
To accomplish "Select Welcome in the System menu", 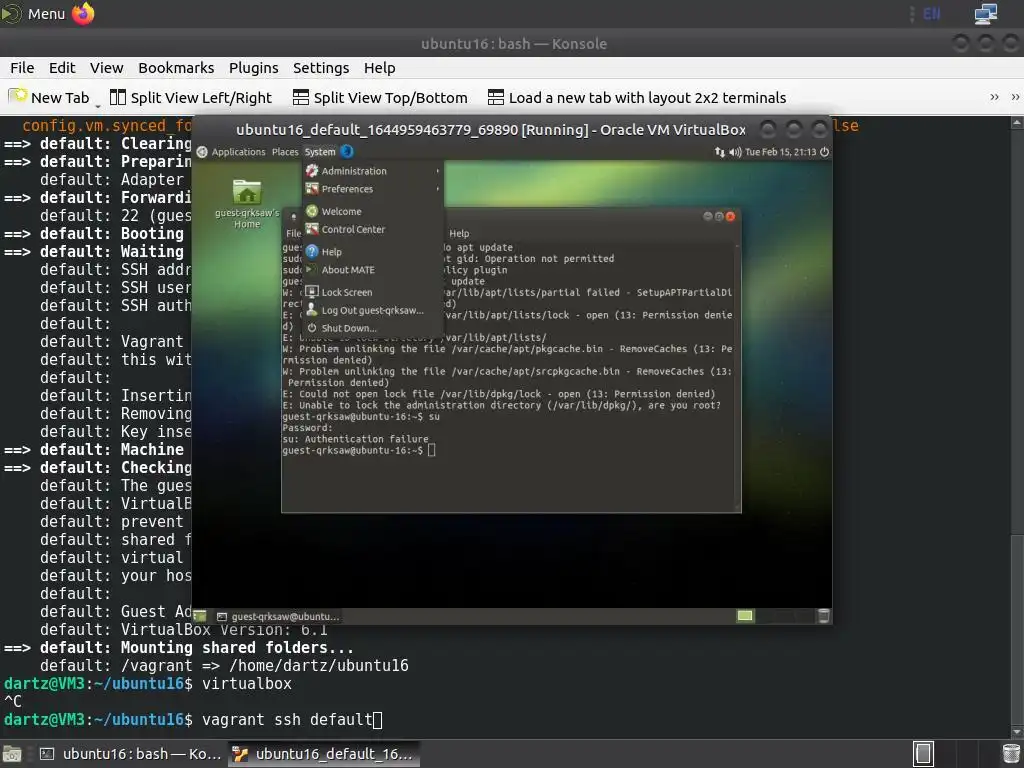I will click(x=374, y=212).
